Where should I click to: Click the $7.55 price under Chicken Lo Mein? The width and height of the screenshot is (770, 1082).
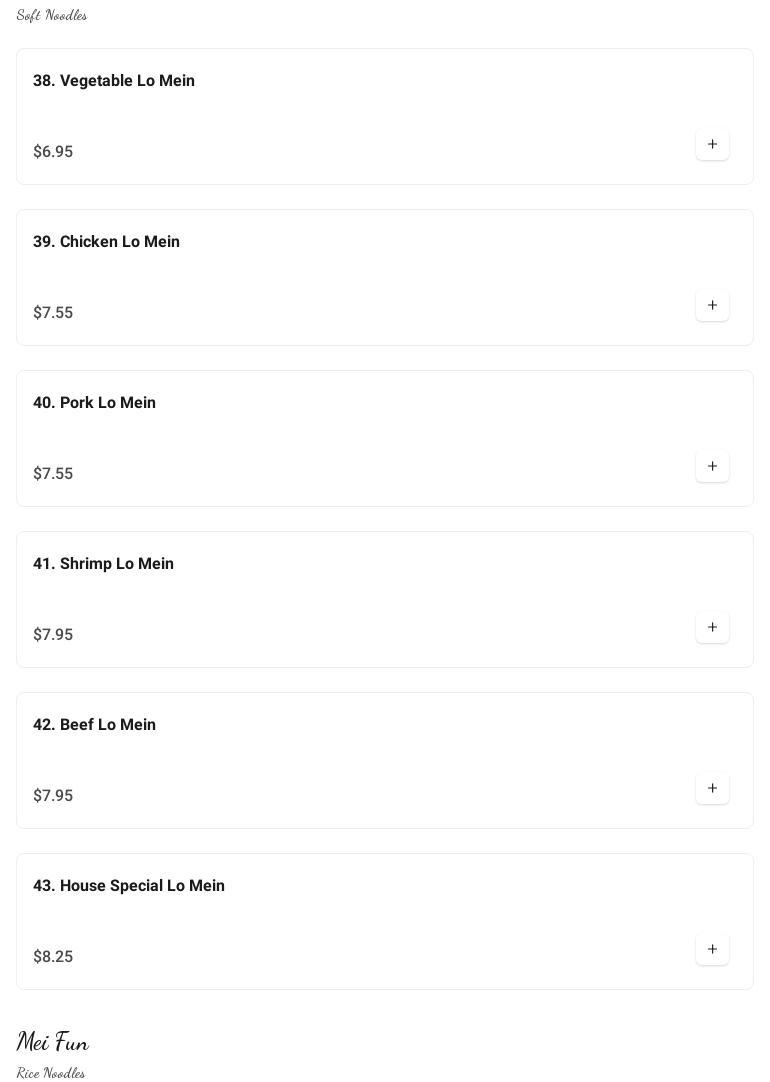[x=53, y=313]
